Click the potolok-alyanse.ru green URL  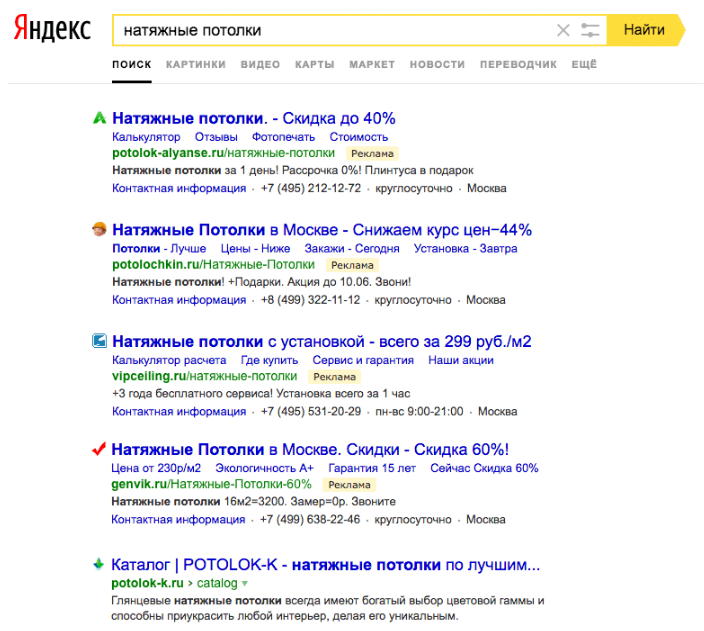[x=224, y=153]
